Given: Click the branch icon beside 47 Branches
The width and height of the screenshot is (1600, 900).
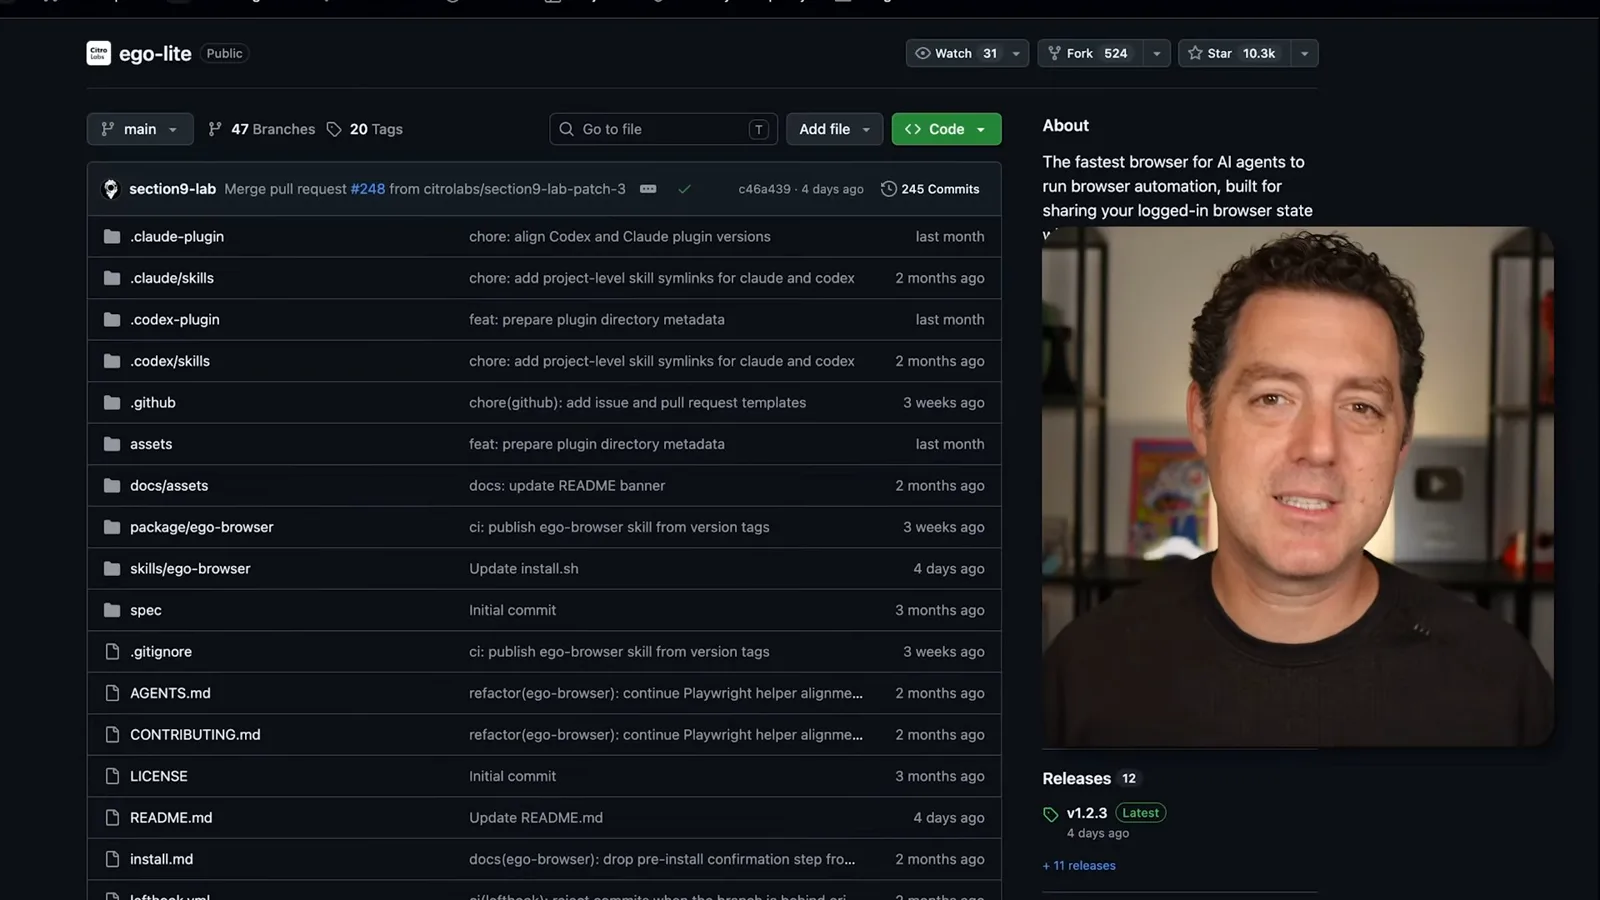Looking at the screenshot, I should 215,129.
